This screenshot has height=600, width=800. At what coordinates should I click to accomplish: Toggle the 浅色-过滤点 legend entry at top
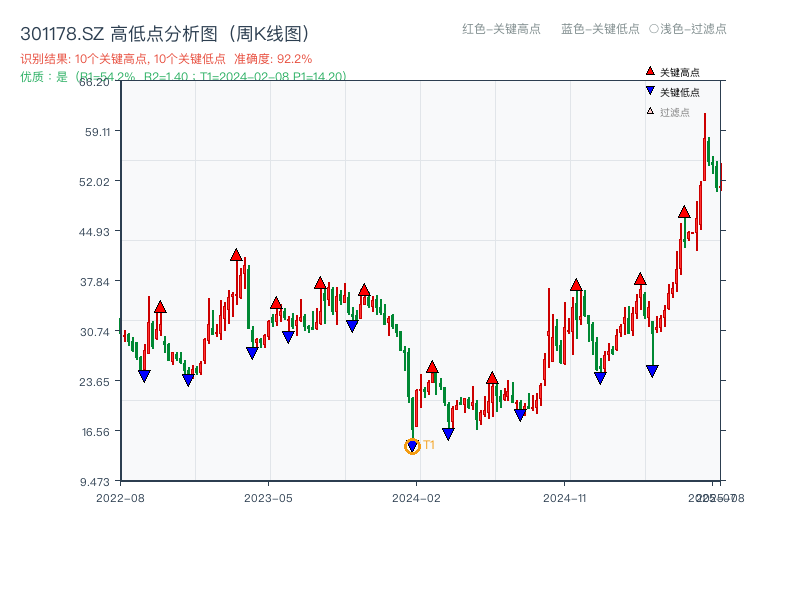(x=688, y=29)
